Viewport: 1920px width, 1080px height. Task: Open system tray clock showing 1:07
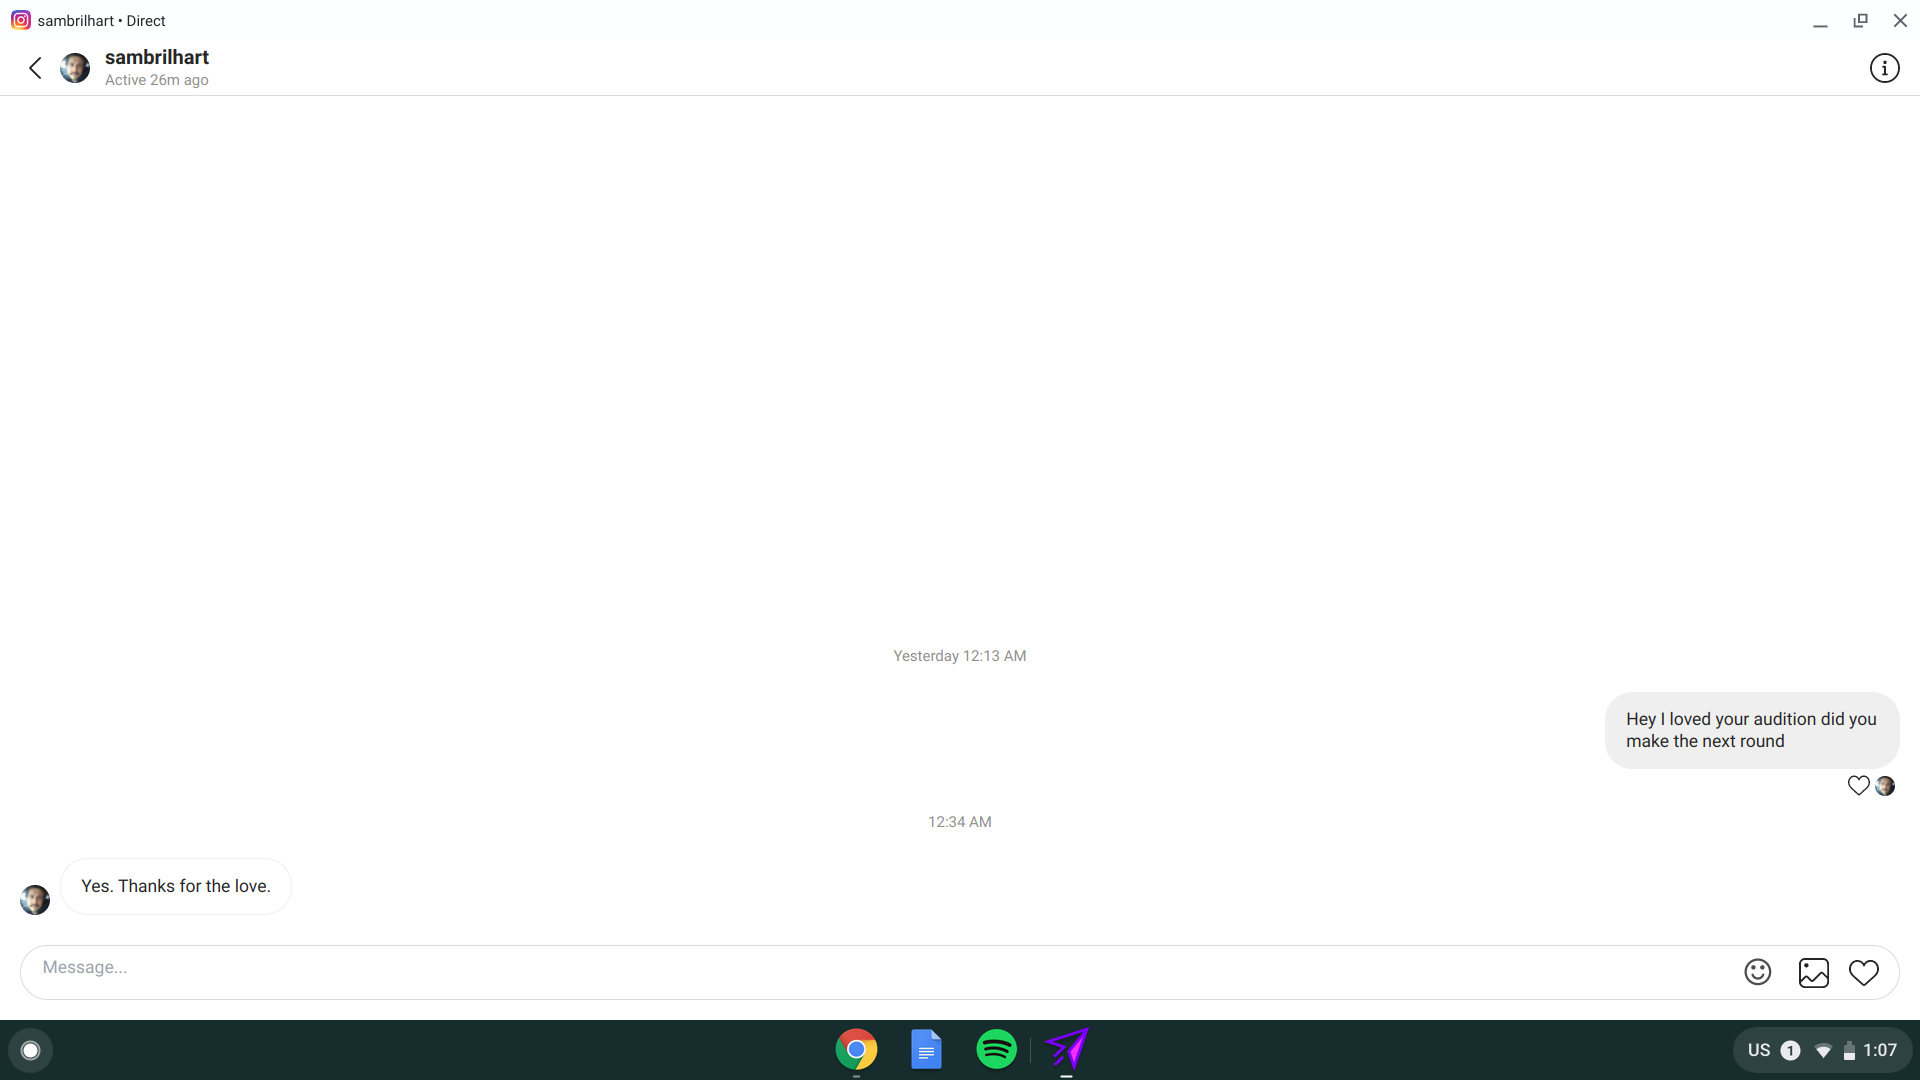click(x=1880, y=1050)
